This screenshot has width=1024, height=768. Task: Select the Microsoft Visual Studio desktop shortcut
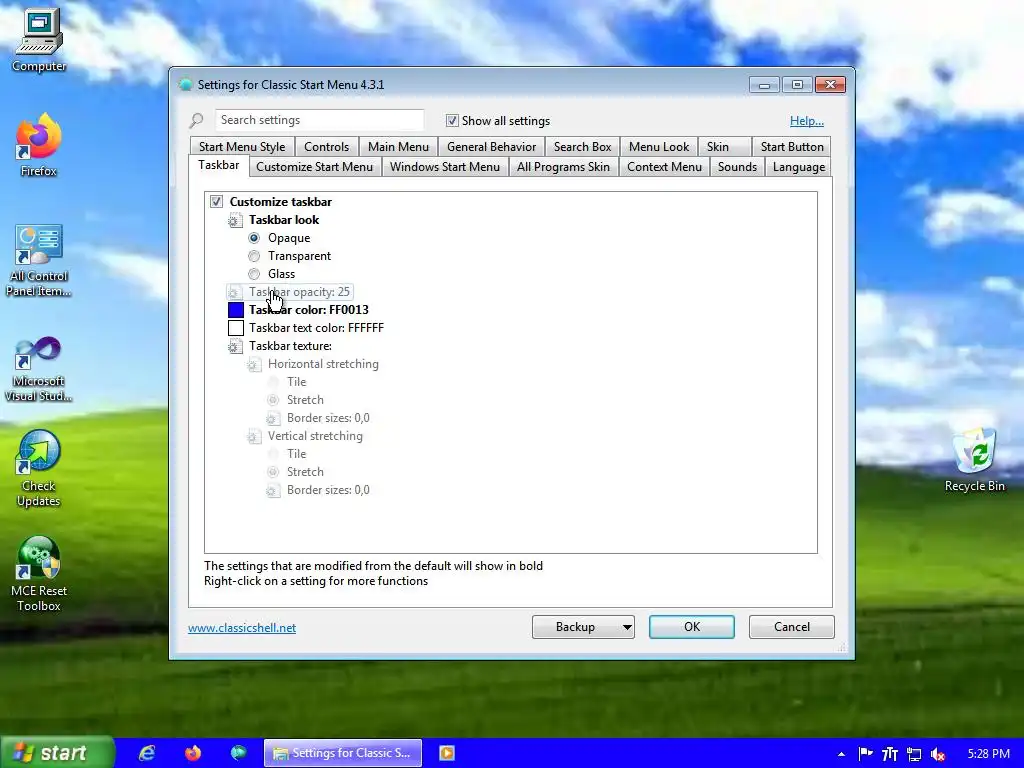coord(39,369)
